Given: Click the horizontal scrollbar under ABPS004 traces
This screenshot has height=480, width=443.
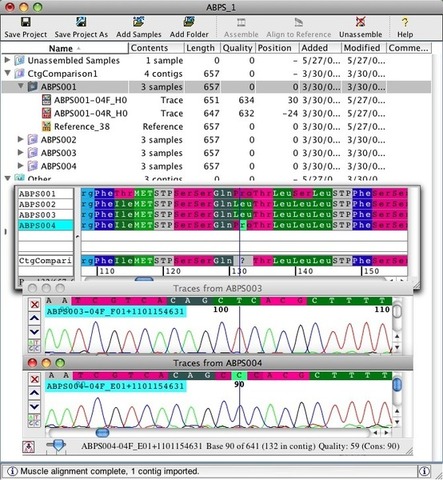Looking at the screenshot, I should (209, 433).
